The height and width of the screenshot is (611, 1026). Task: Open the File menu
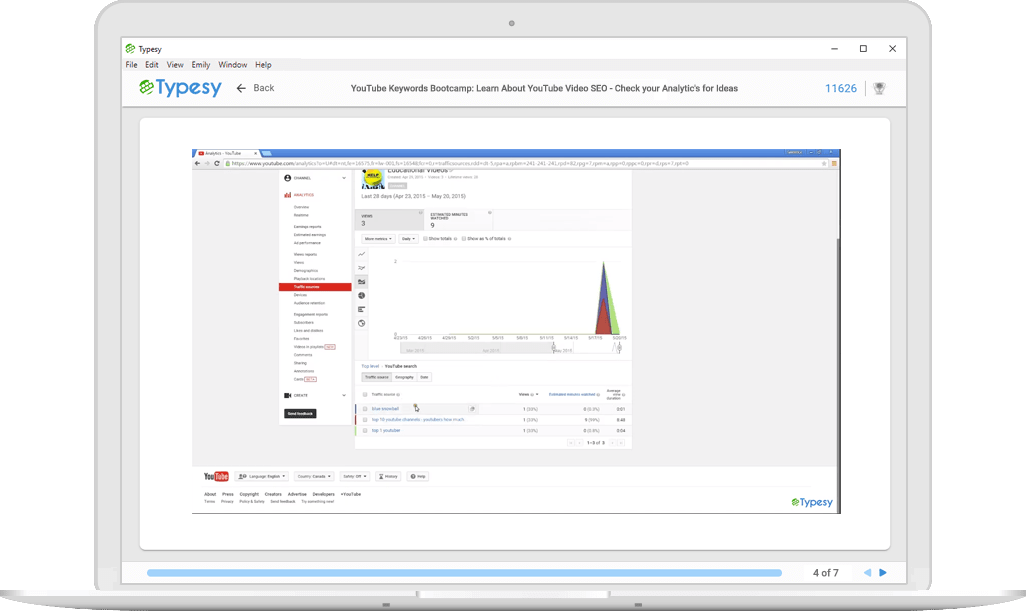(x=132, y=65)
